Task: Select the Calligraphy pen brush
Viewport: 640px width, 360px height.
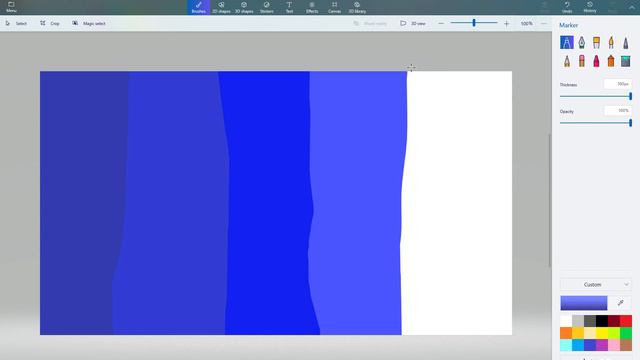Action: [582, 42]
